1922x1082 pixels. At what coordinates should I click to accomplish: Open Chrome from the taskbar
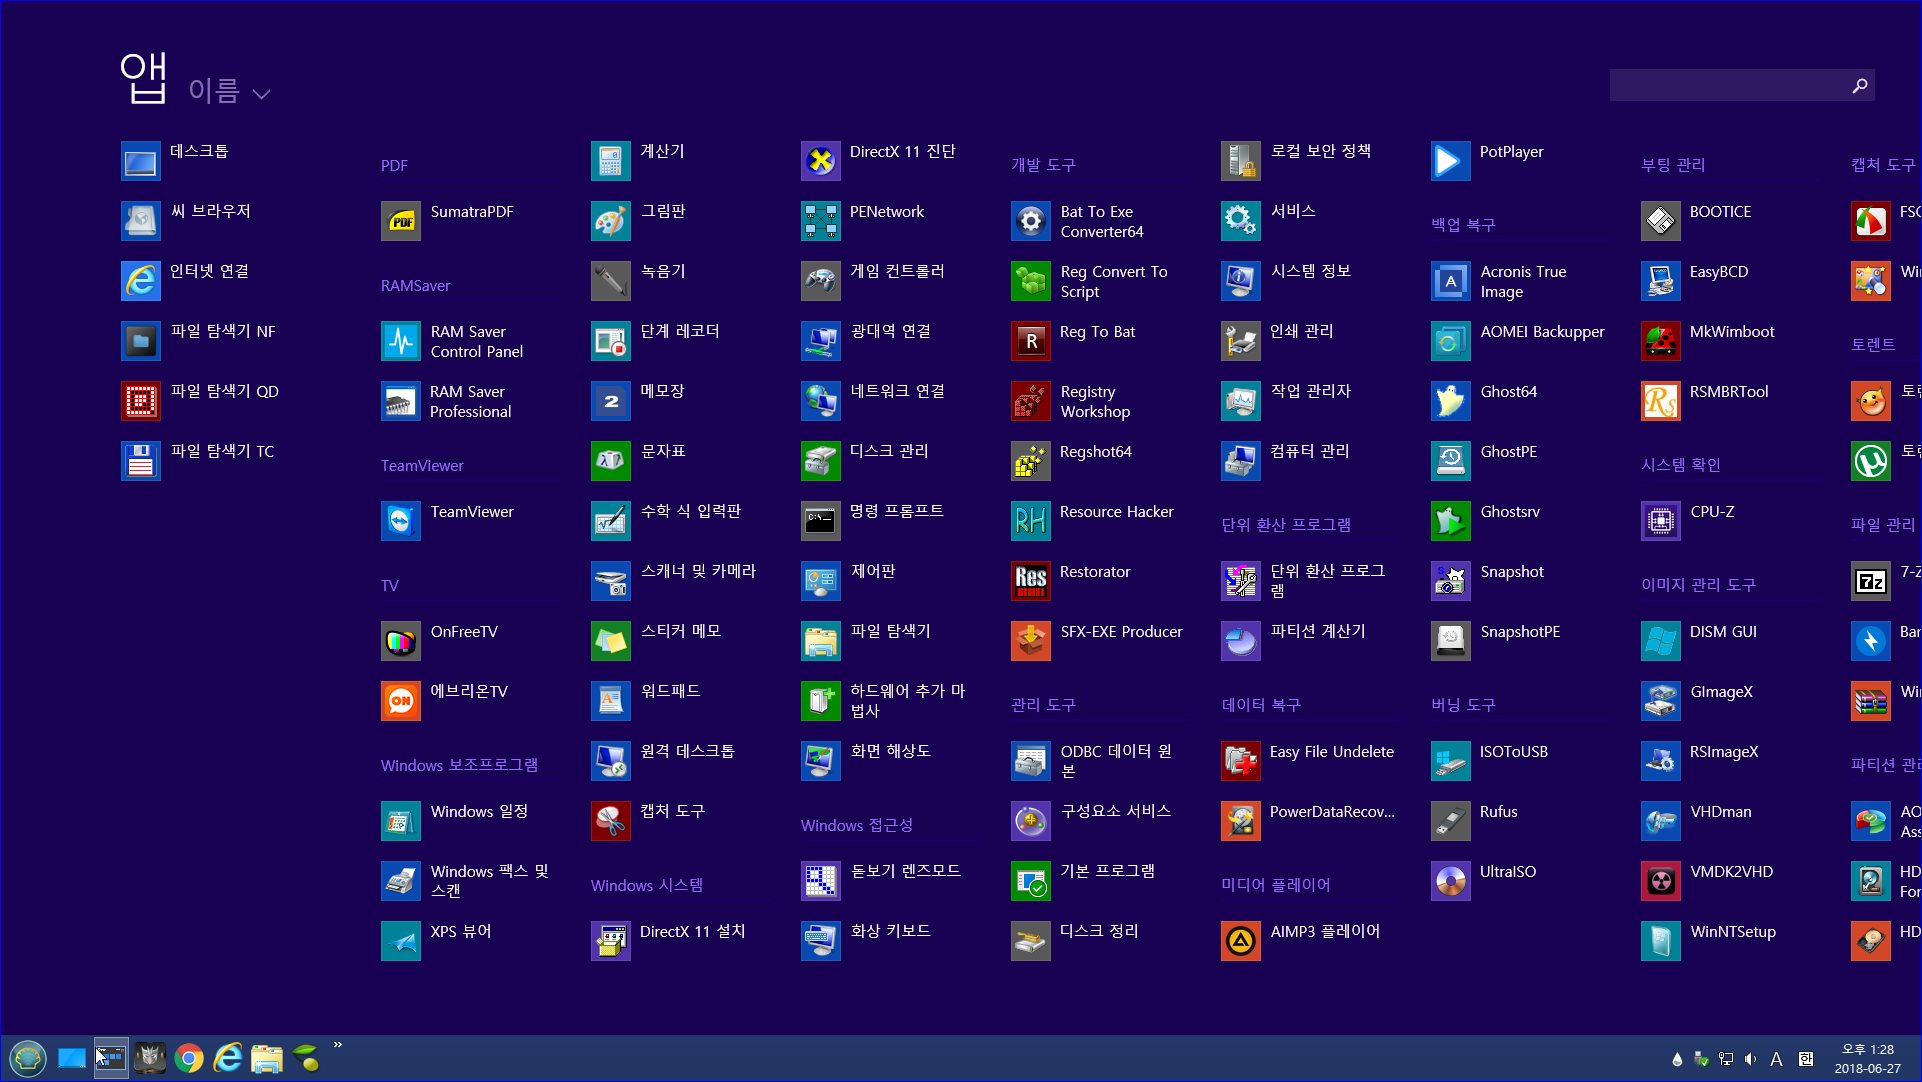coord(189,1058)
